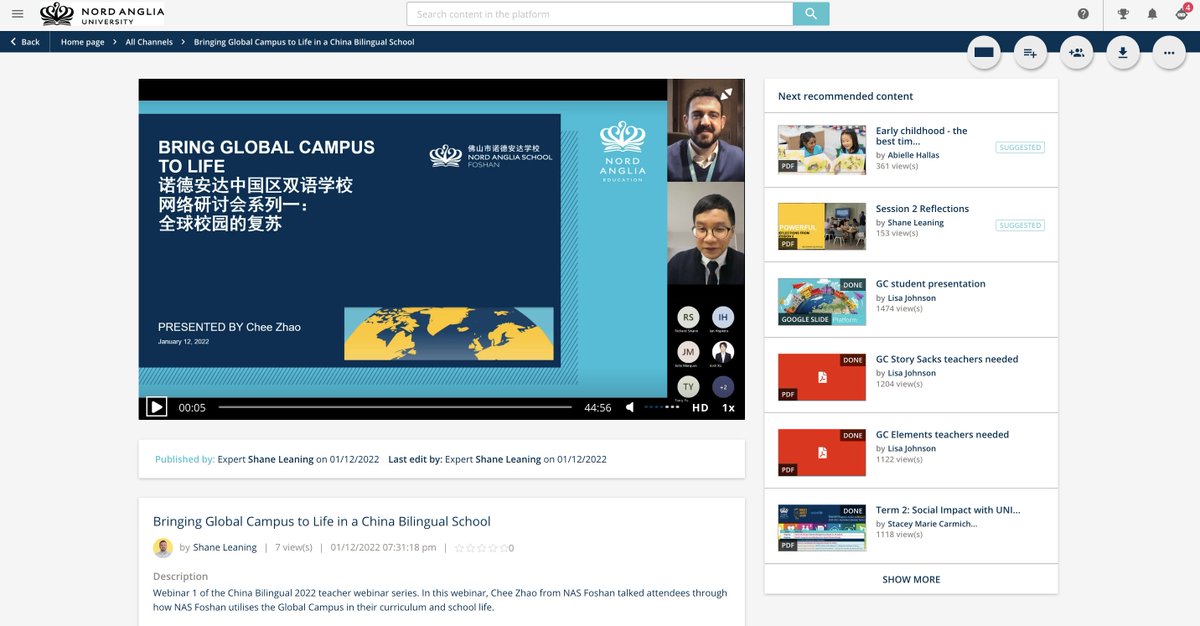Screen dimensions: 1200x626
Task: Click the share-with-people icon
Action: (x=1076, y=52)
